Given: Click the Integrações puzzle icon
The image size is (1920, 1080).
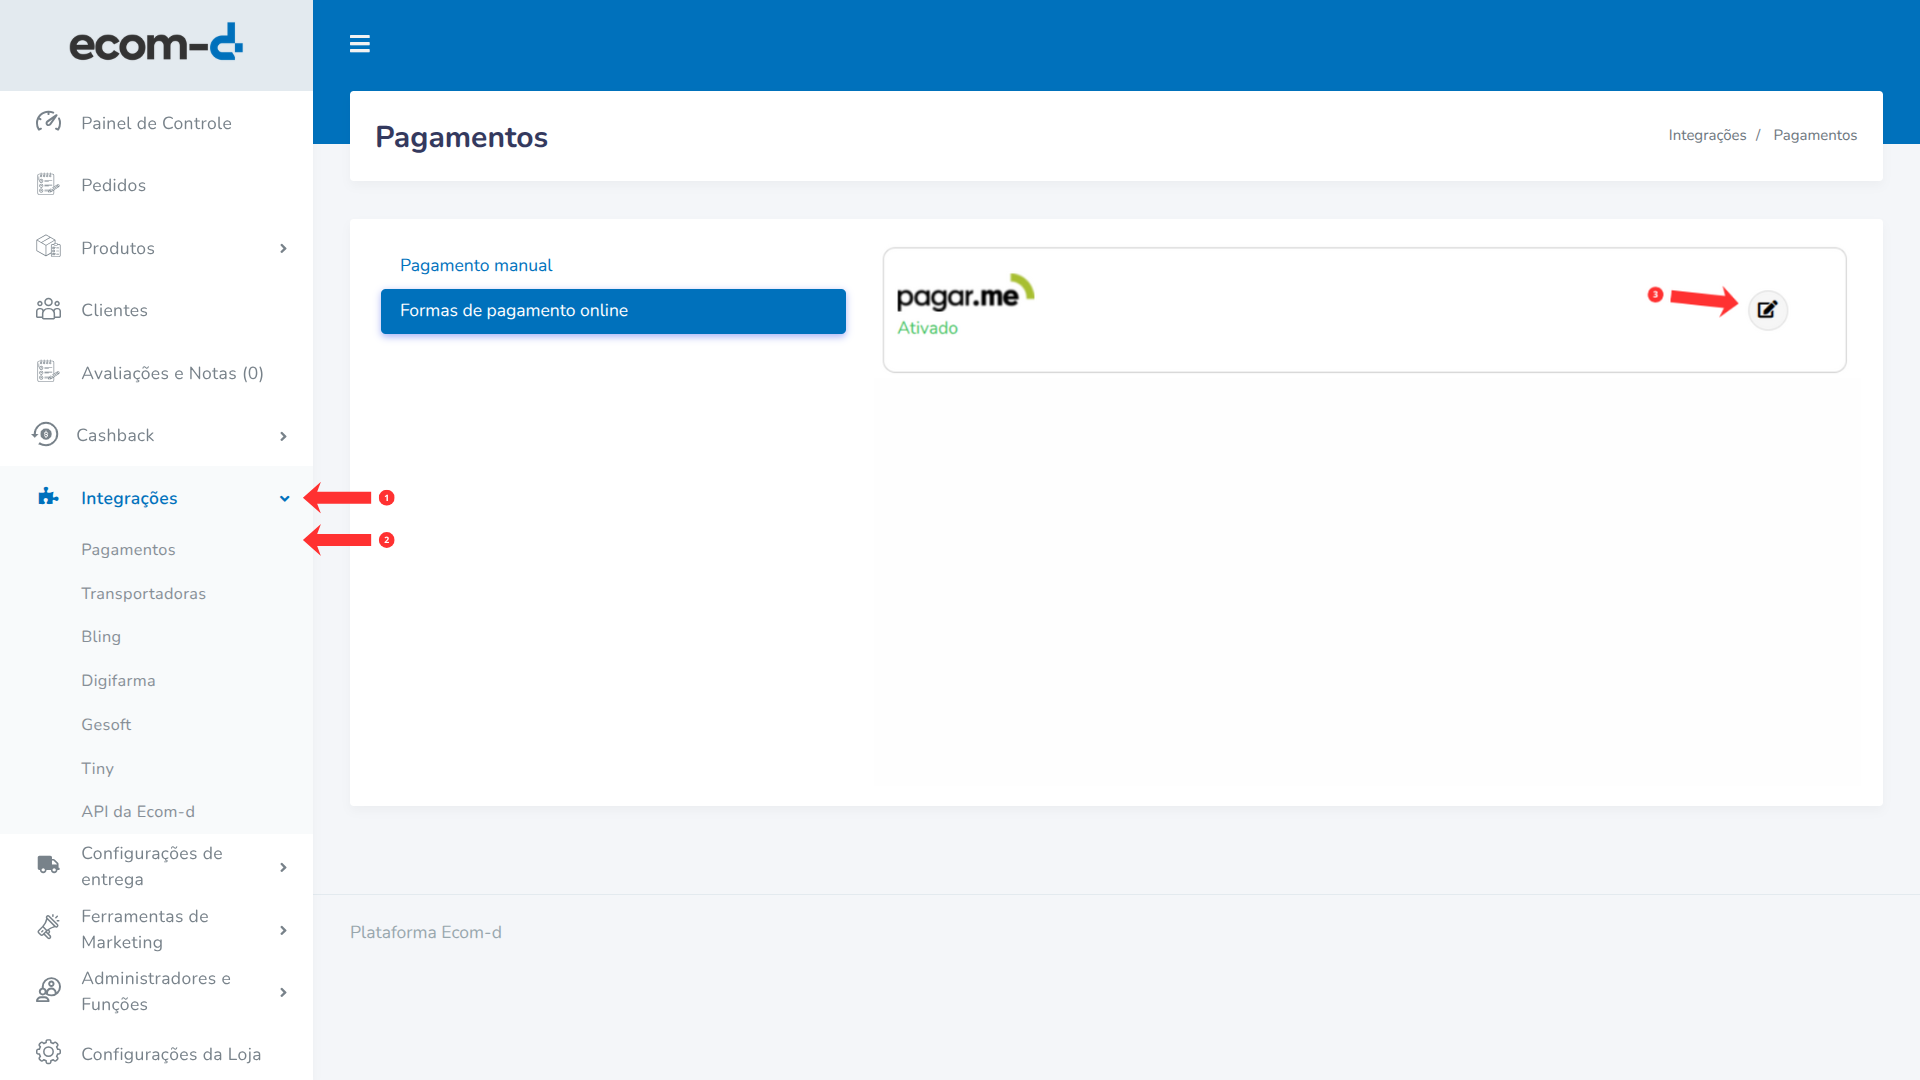Looking at the screenshot, I should pos(48,497).
